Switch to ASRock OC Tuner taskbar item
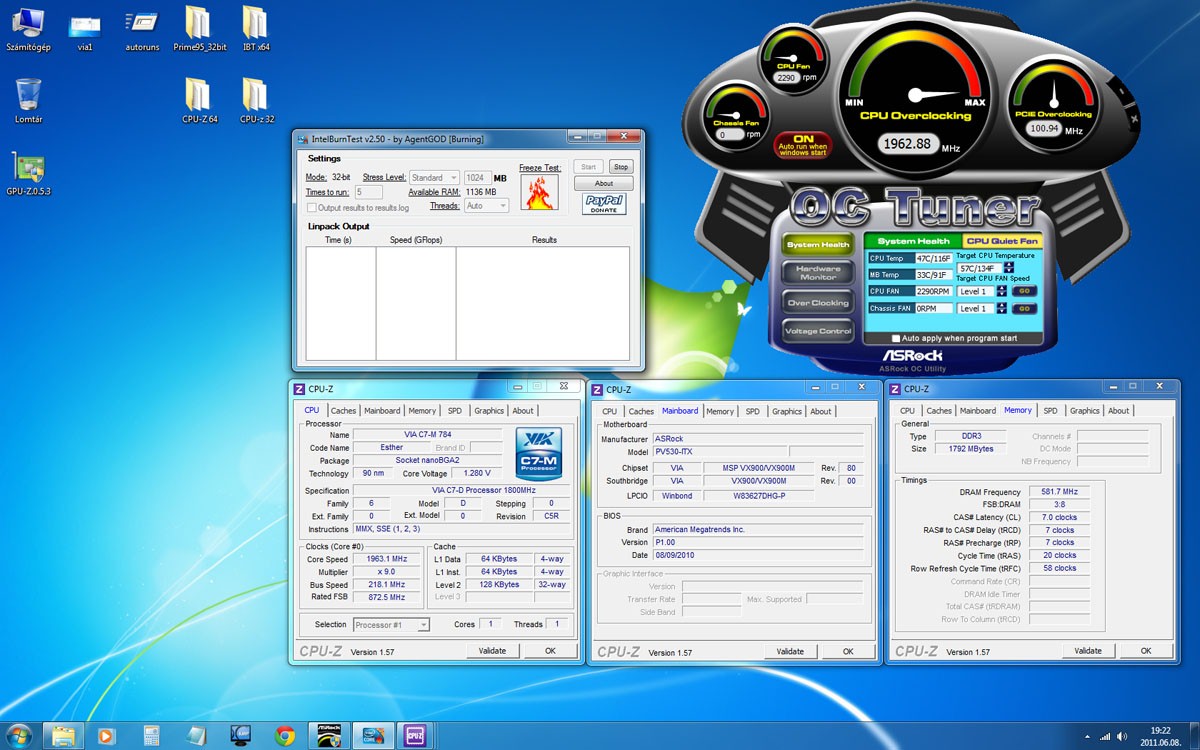Viewport: 1200px width, 750px height. click(329, 736)
